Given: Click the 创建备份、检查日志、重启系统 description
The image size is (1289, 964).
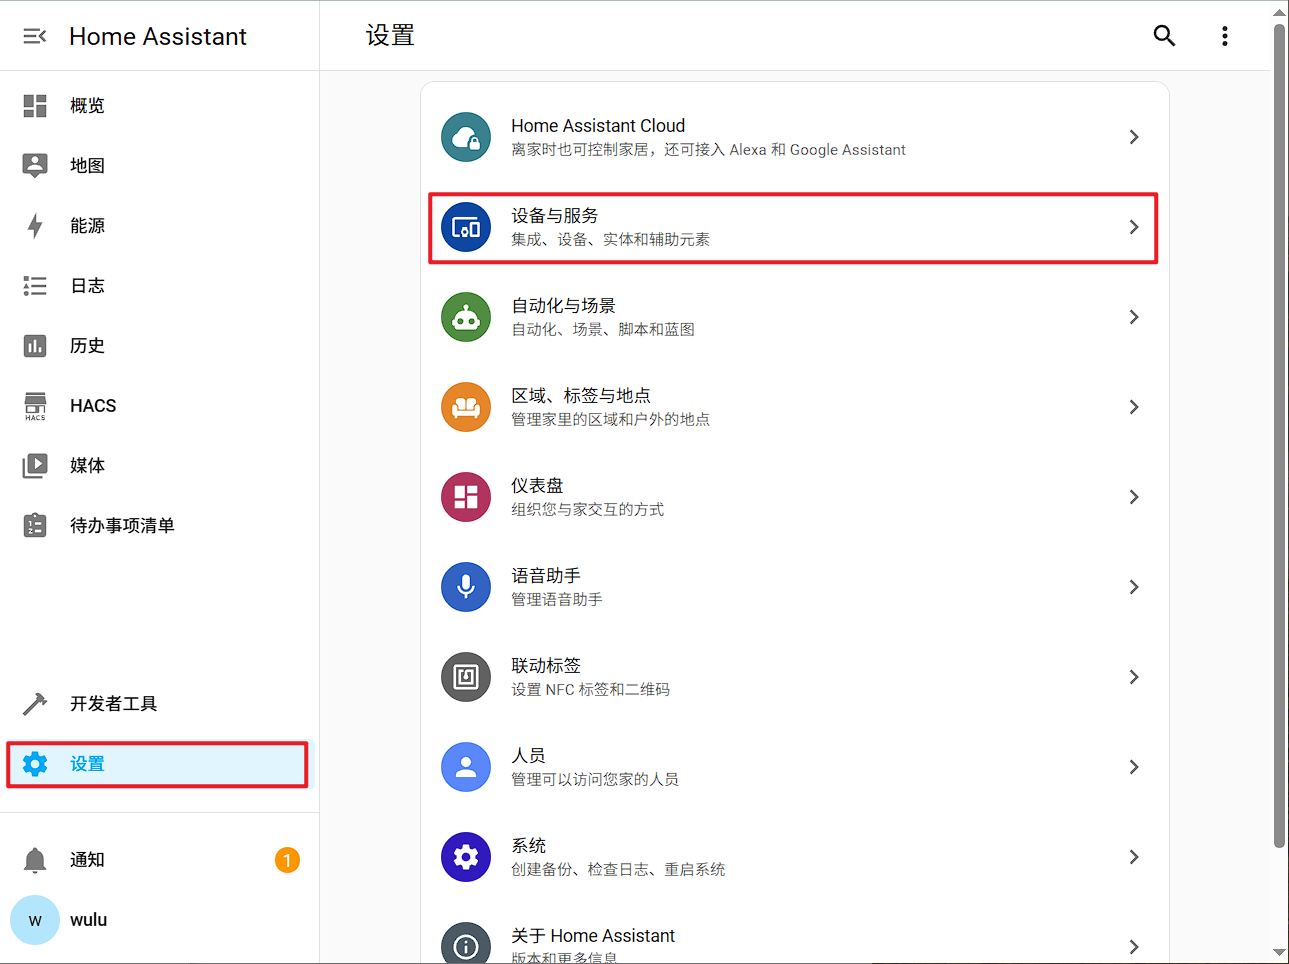Looking at the screenshot, I should tap(618, 870).
